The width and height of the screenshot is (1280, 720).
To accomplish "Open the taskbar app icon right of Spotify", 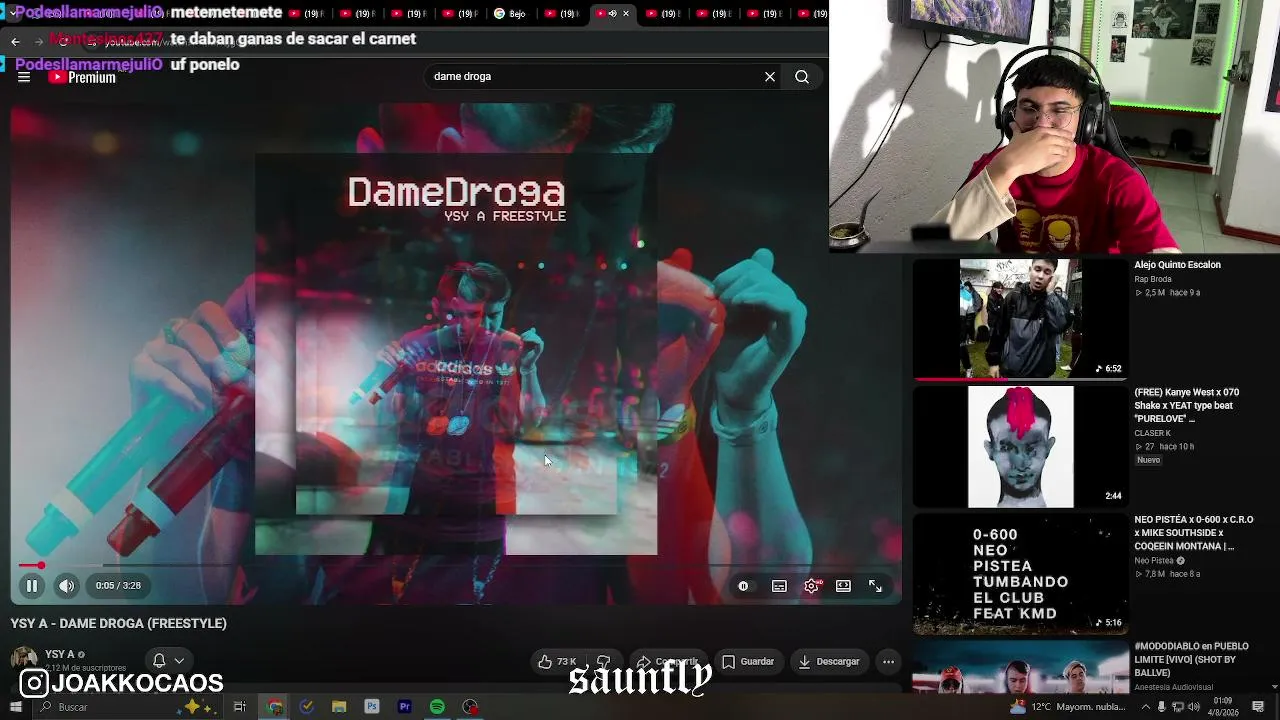I will pyautogui.click(x=470, y=707).
